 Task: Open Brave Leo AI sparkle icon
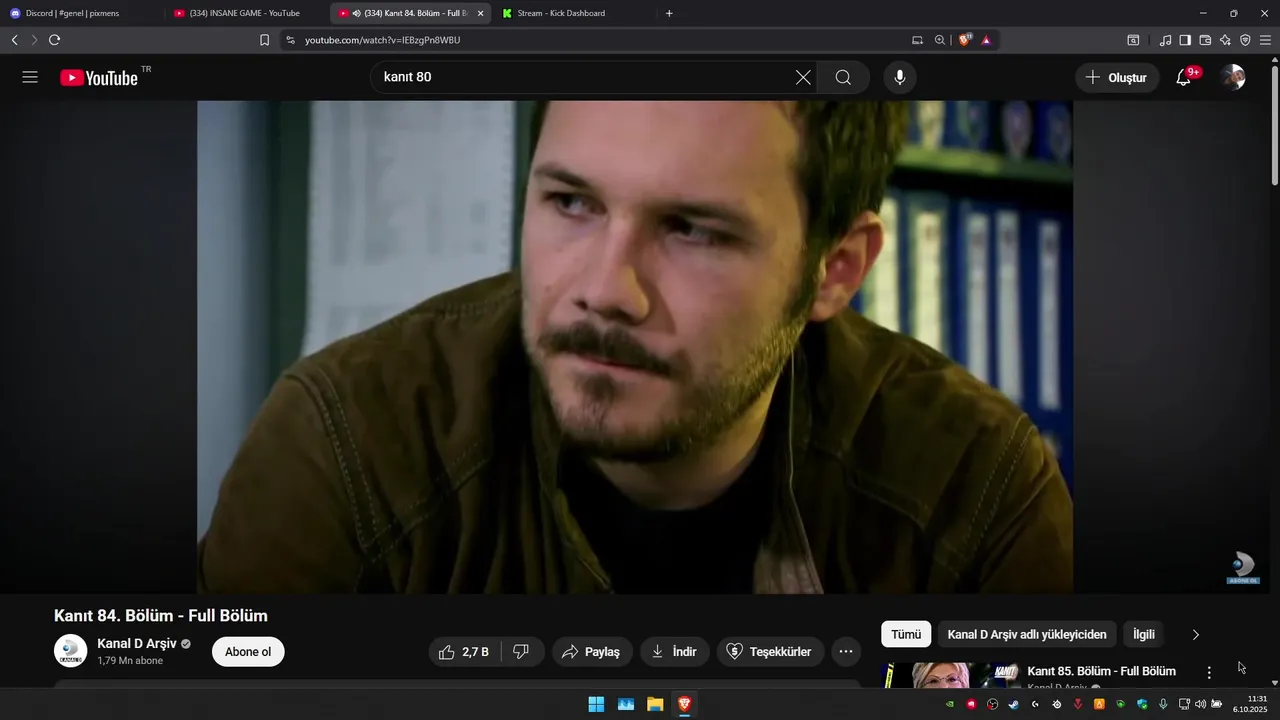1225,40
